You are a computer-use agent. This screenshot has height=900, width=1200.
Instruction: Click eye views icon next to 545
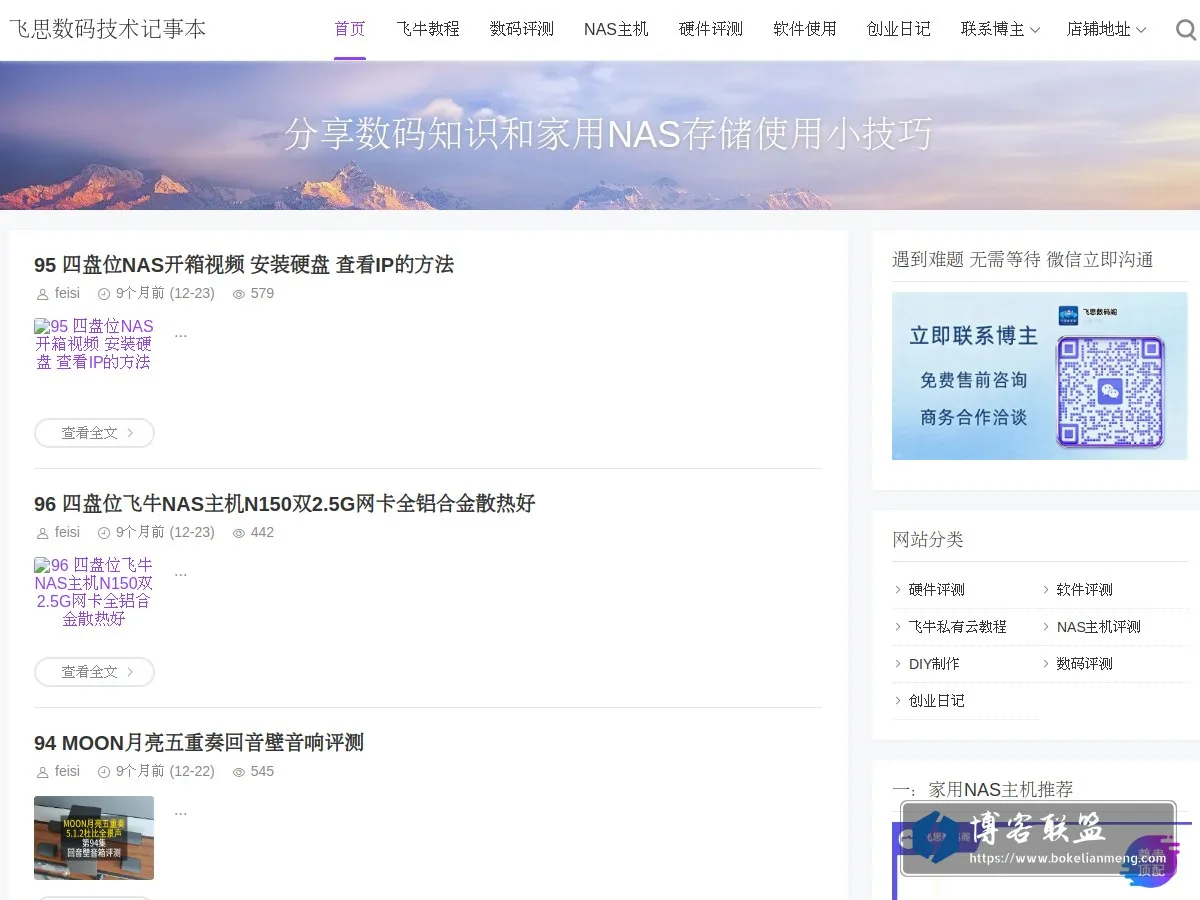(239, 772)
